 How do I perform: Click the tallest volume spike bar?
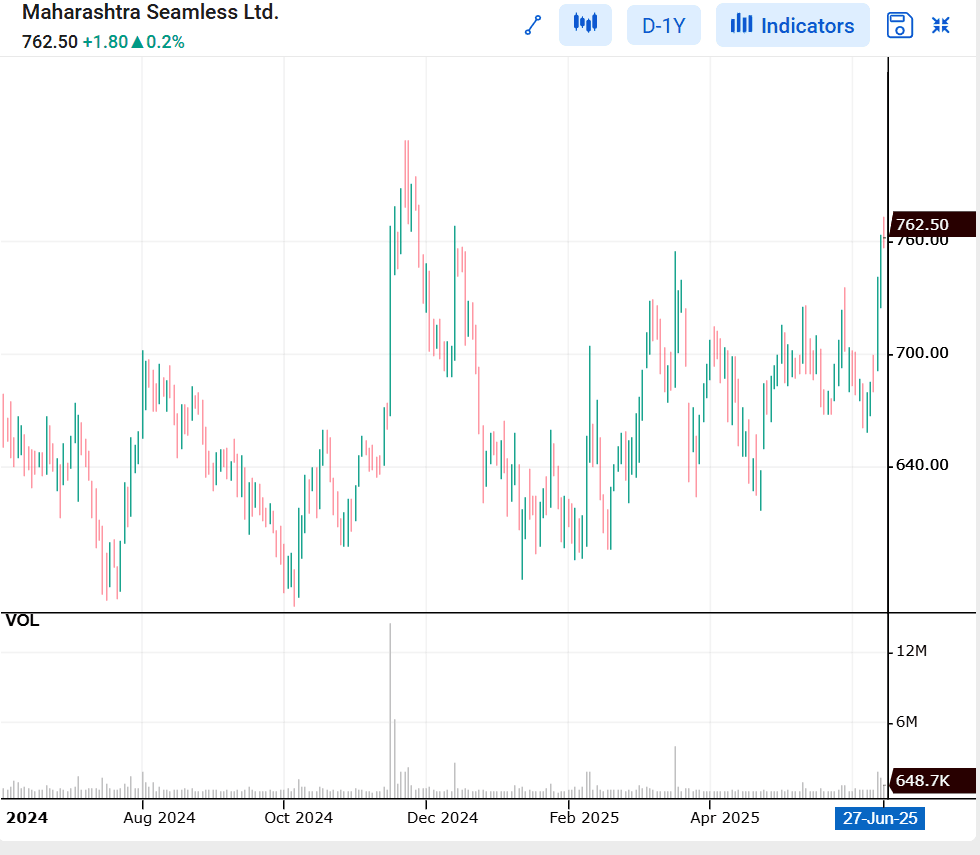click(390, 711)
